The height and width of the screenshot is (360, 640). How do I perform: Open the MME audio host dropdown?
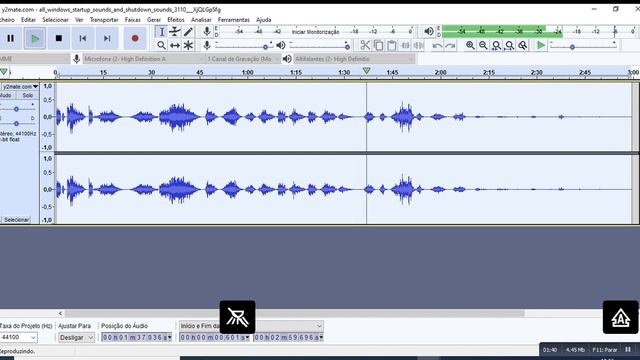coord(34,59)
